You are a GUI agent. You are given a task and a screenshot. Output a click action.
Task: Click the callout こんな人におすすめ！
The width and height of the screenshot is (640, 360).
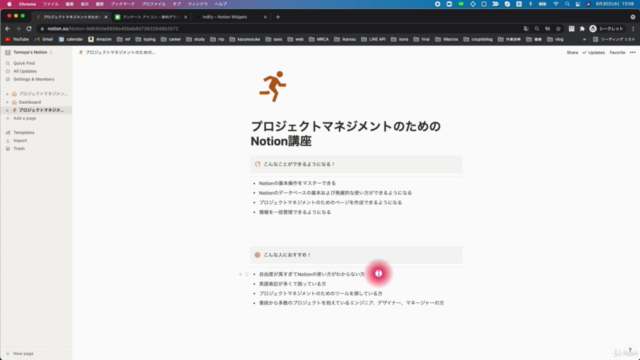click(356, 255)
